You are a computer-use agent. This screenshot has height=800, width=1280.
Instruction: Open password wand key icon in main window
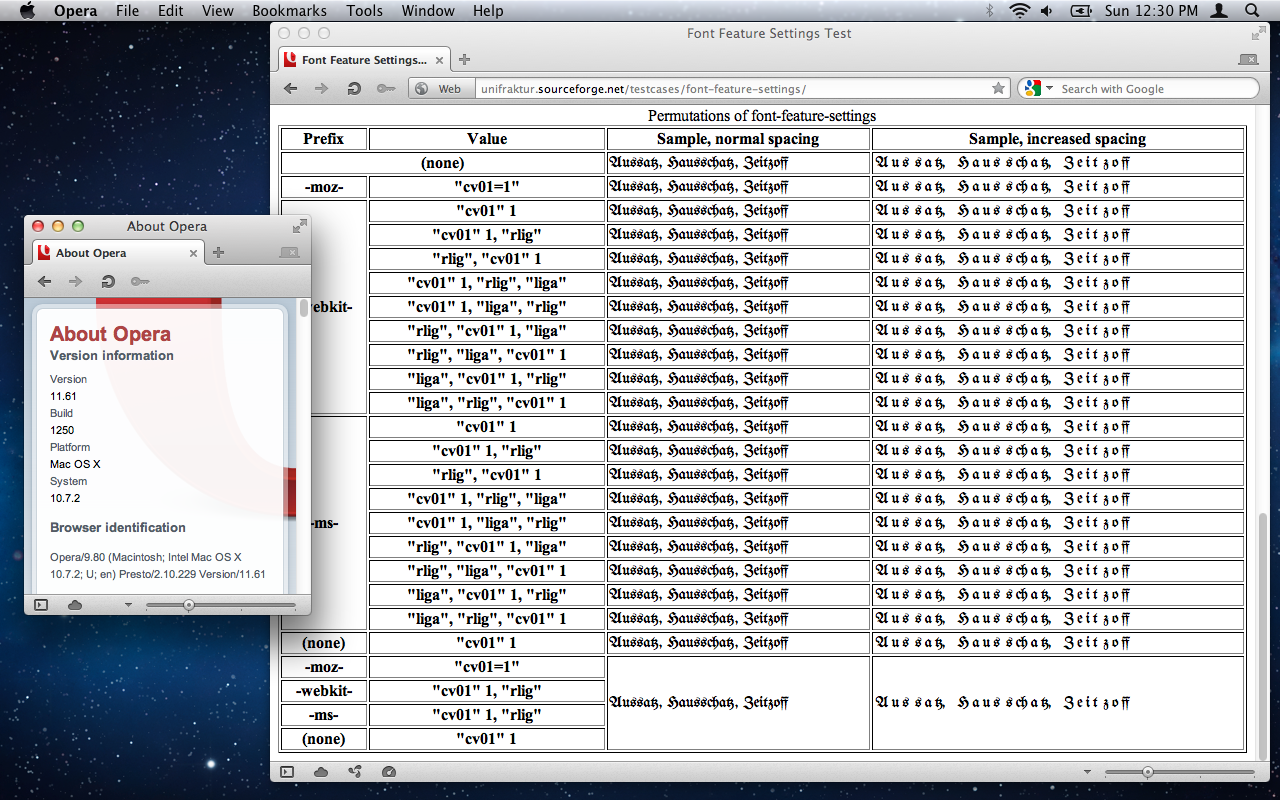tap(386, 88)
